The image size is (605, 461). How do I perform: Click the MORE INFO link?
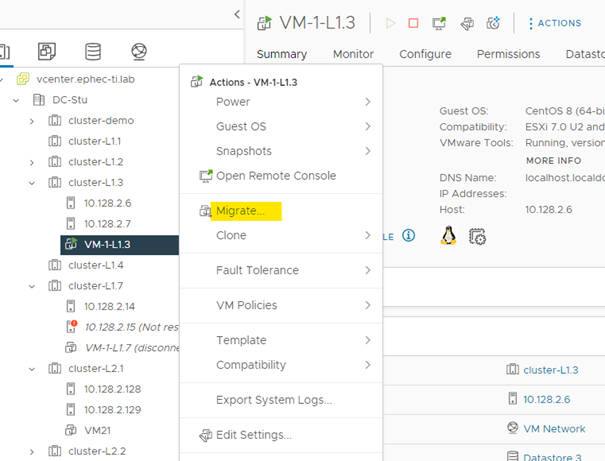[554, 160]
